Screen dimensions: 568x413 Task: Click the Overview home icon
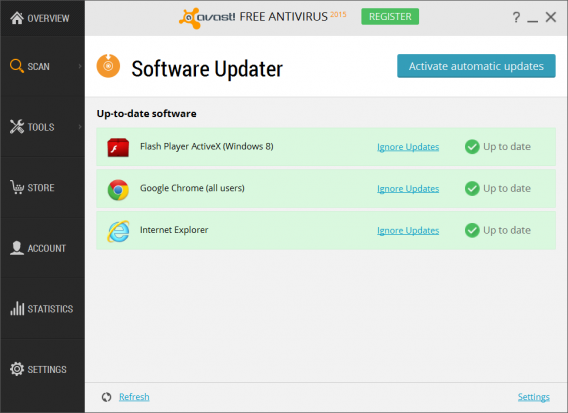point(17,18)
